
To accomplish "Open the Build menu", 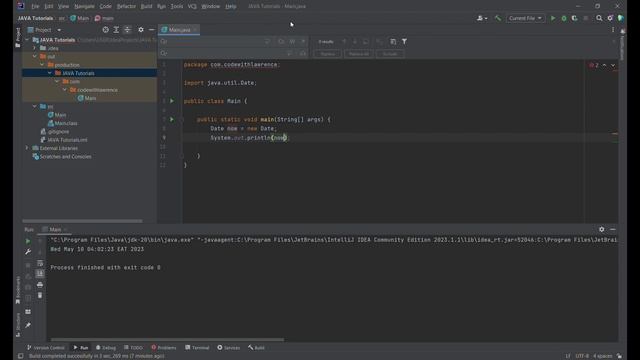I will [x=146, y=6].
